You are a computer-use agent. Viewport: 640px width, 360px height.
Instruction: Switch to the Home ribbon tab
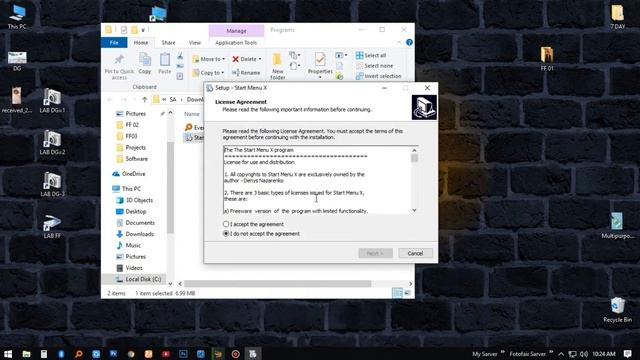point(141,42)
